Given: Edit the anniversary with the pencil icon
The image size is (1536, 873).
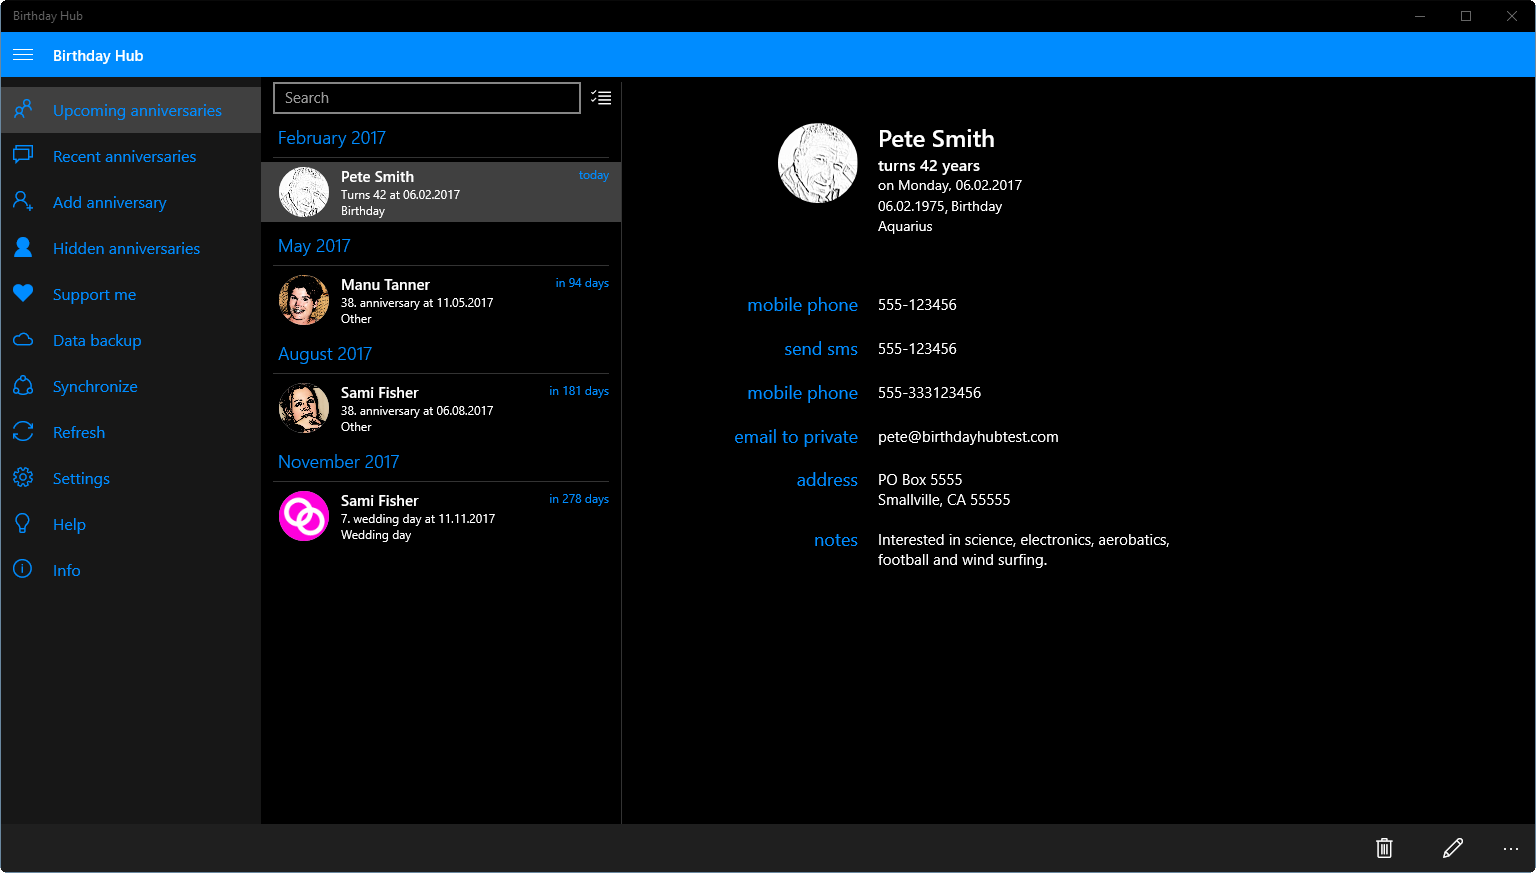Looking at the screenshot, I should point(1453,848).
